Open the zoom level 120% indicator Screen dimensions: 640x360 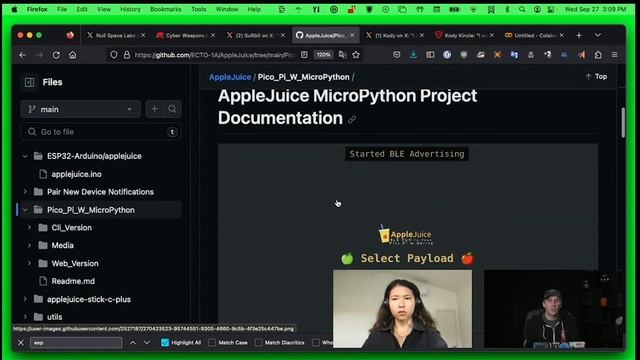323,55
